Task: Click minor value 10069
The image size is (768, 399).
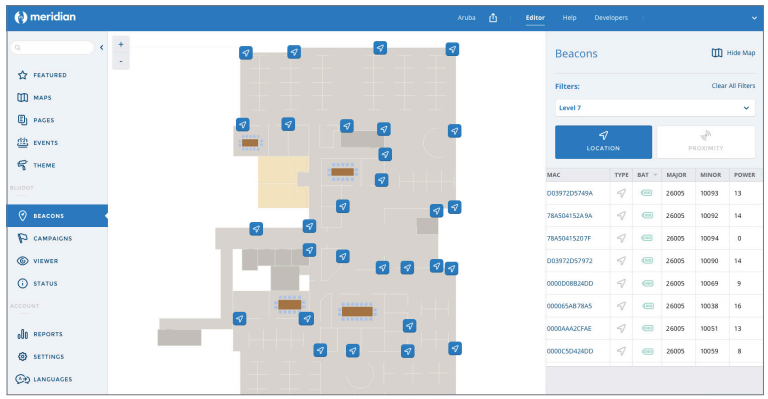Action: (709, 283)
